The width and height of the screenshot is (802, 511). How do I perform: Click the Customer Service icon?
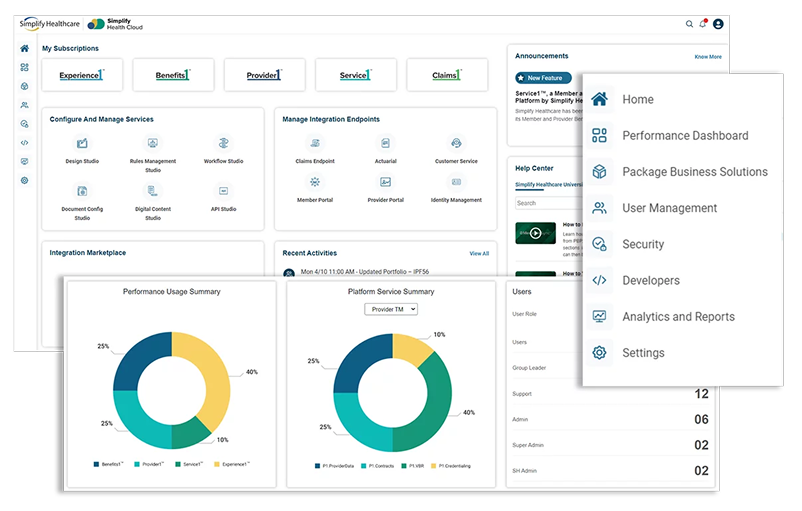pos(456,144)
